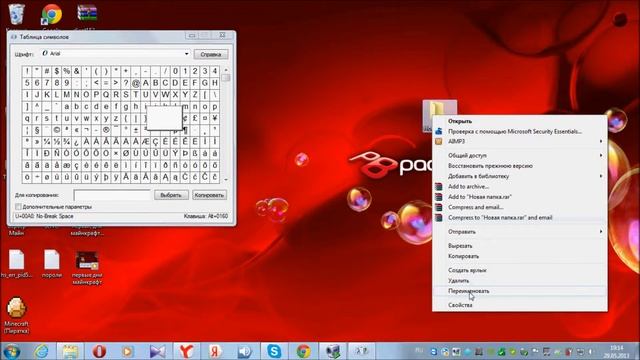Select the ½ character in the grid
The image size is (640, 360).
pos(57,142)
